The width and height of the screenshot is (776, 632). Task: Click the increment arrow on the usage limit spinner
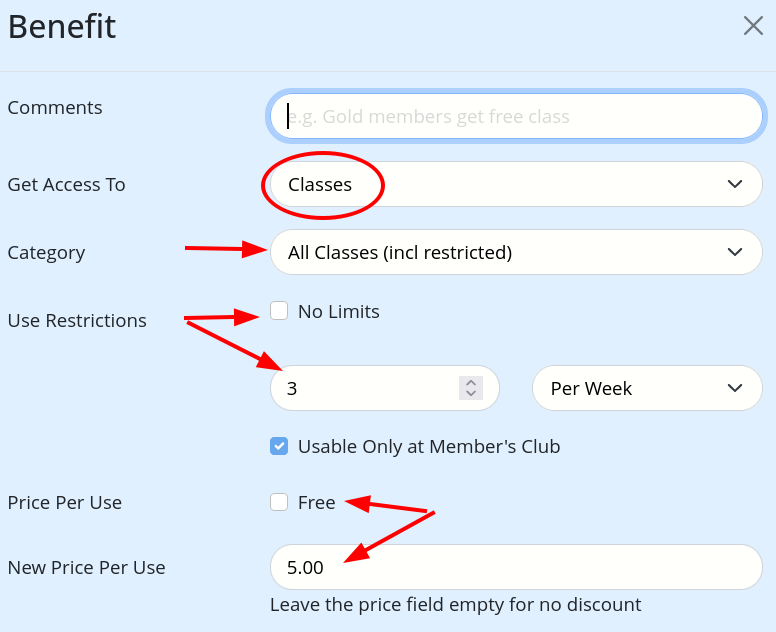click(470, 382)
